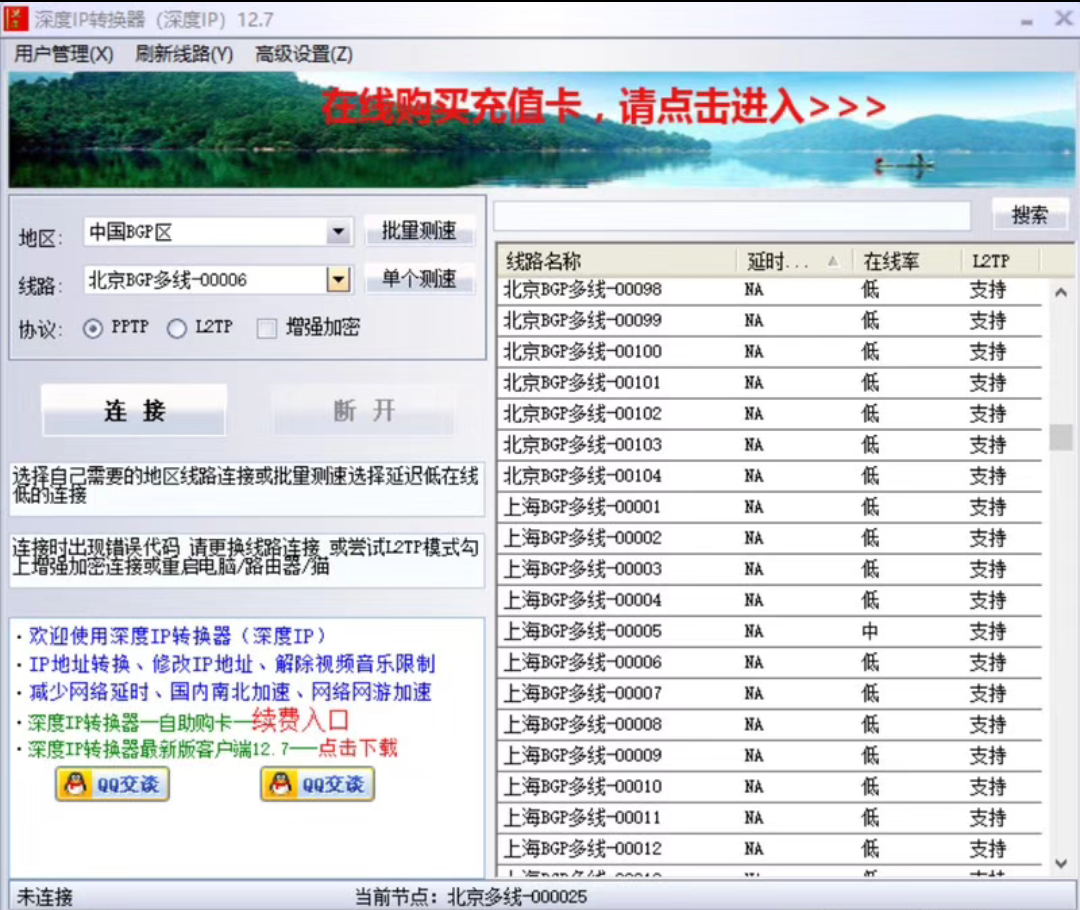Click the 连接 button
The width and height of the screenshot is (1080, 910).
tap(134, 411)
